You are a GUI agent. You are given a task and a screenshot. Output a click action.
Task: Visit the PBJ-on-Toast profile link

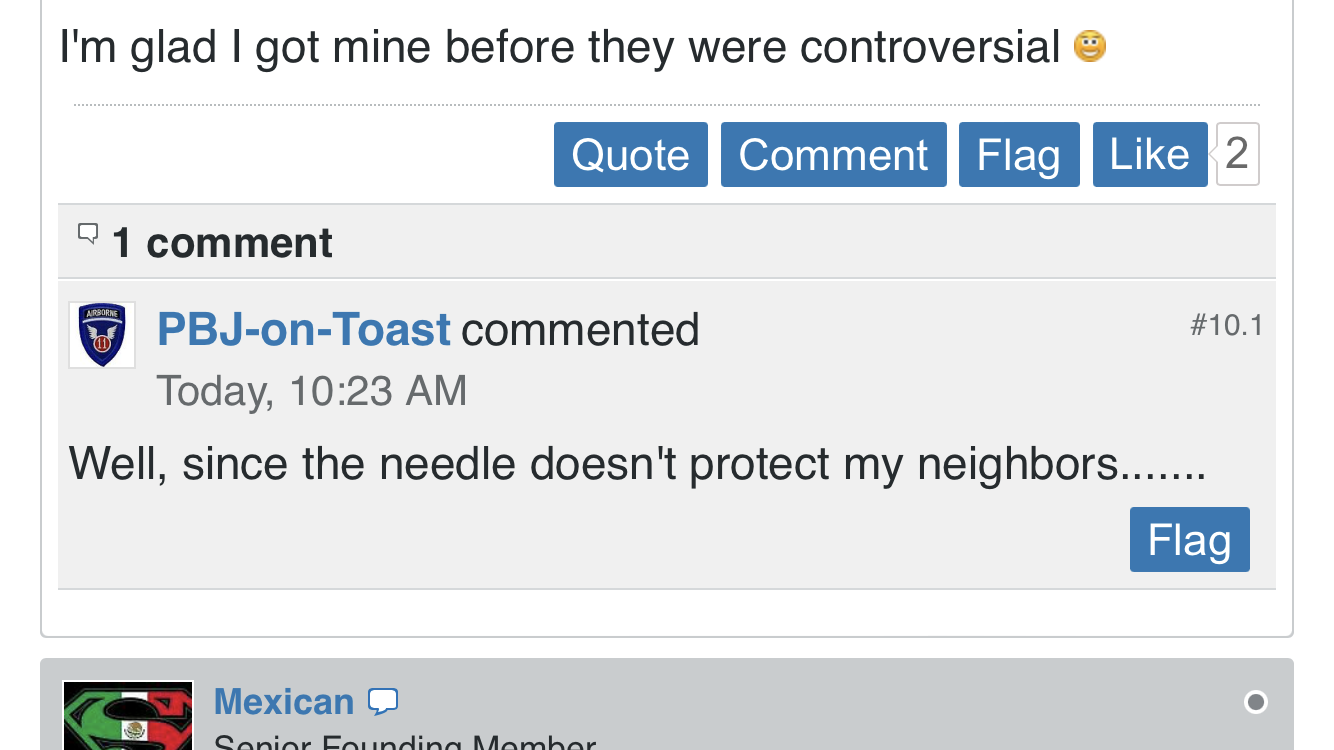[304, 330]
